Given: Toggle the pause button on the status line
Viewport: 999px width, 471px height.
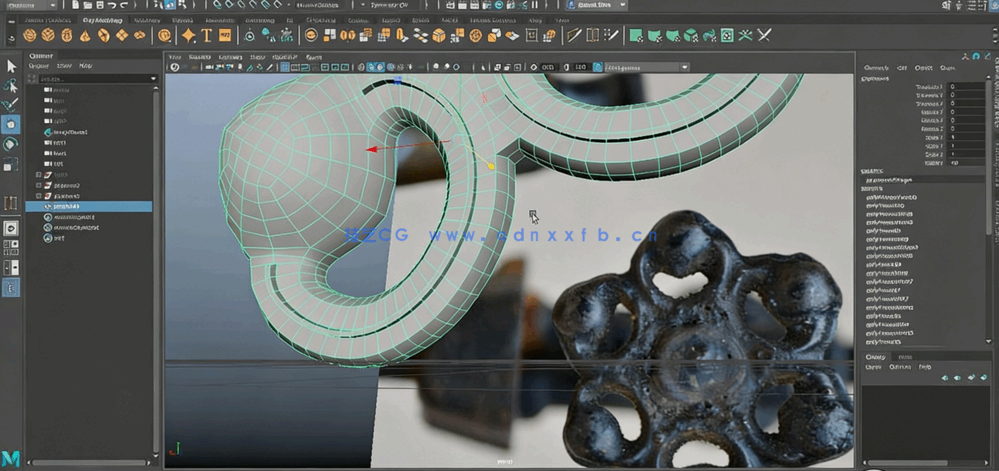Looking at the screenshot, I should (x=535, y=4).
